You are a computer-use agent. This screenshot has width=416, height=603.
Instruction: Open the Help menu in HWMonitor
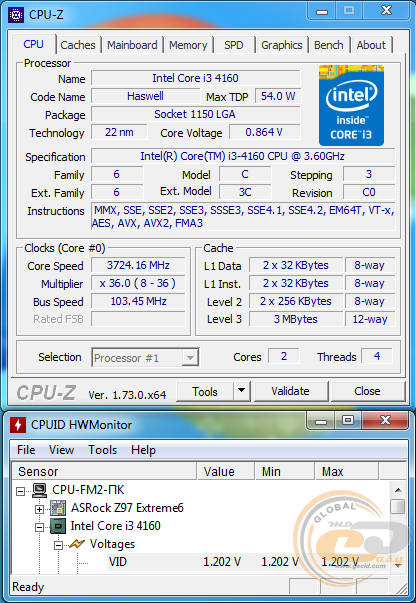tap(143, 450)
